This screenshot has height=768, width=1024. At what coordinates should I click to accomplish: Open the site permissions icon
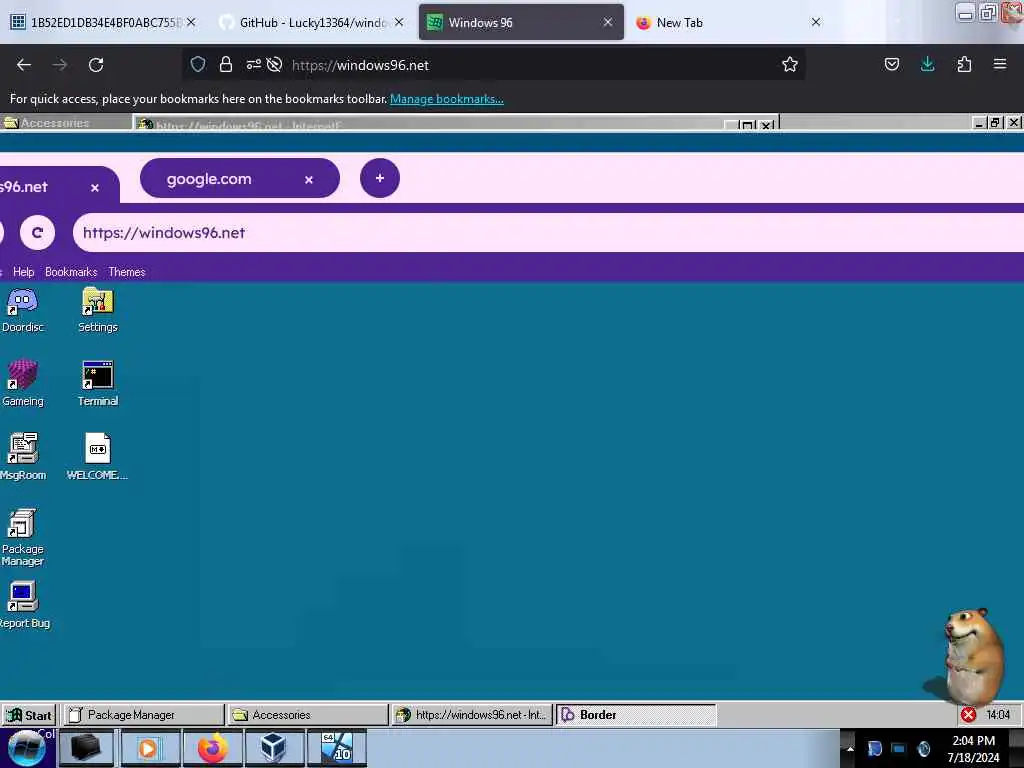(253, 64)
